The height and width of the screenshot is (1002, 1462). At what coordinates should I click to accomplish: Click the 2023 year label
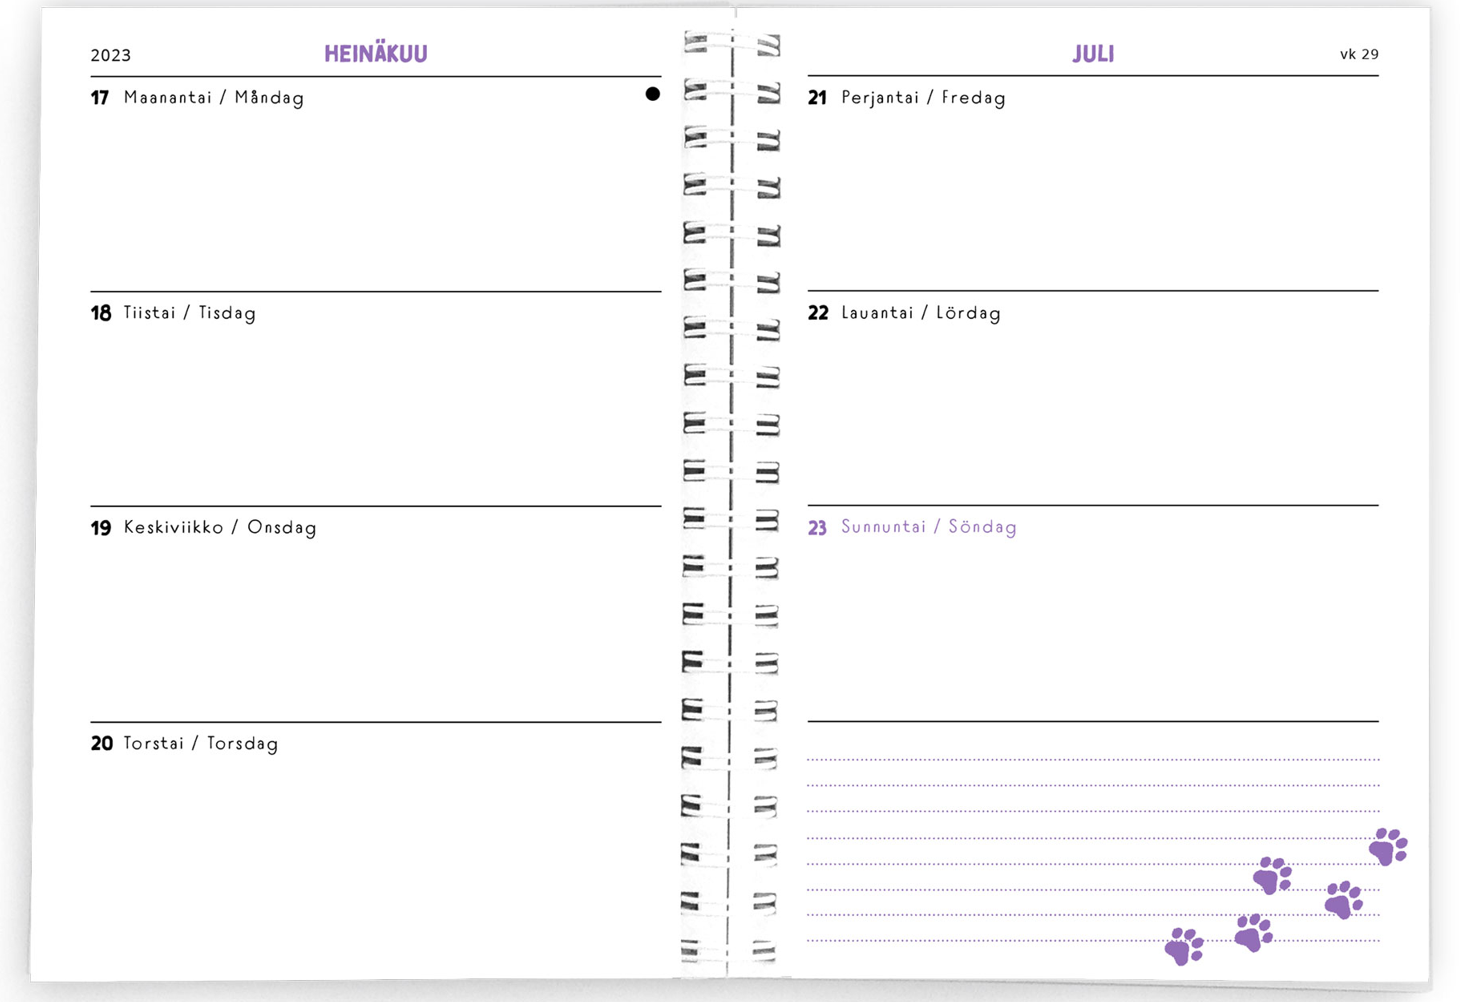[111, 56]
